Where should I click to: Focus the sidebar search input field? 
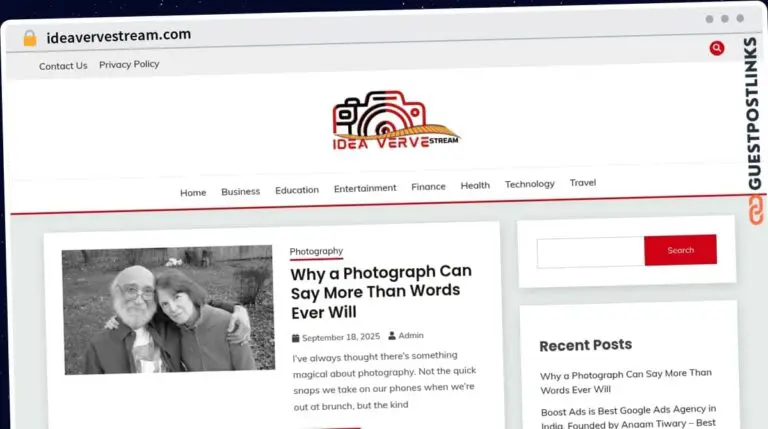[x=590, y=253]
